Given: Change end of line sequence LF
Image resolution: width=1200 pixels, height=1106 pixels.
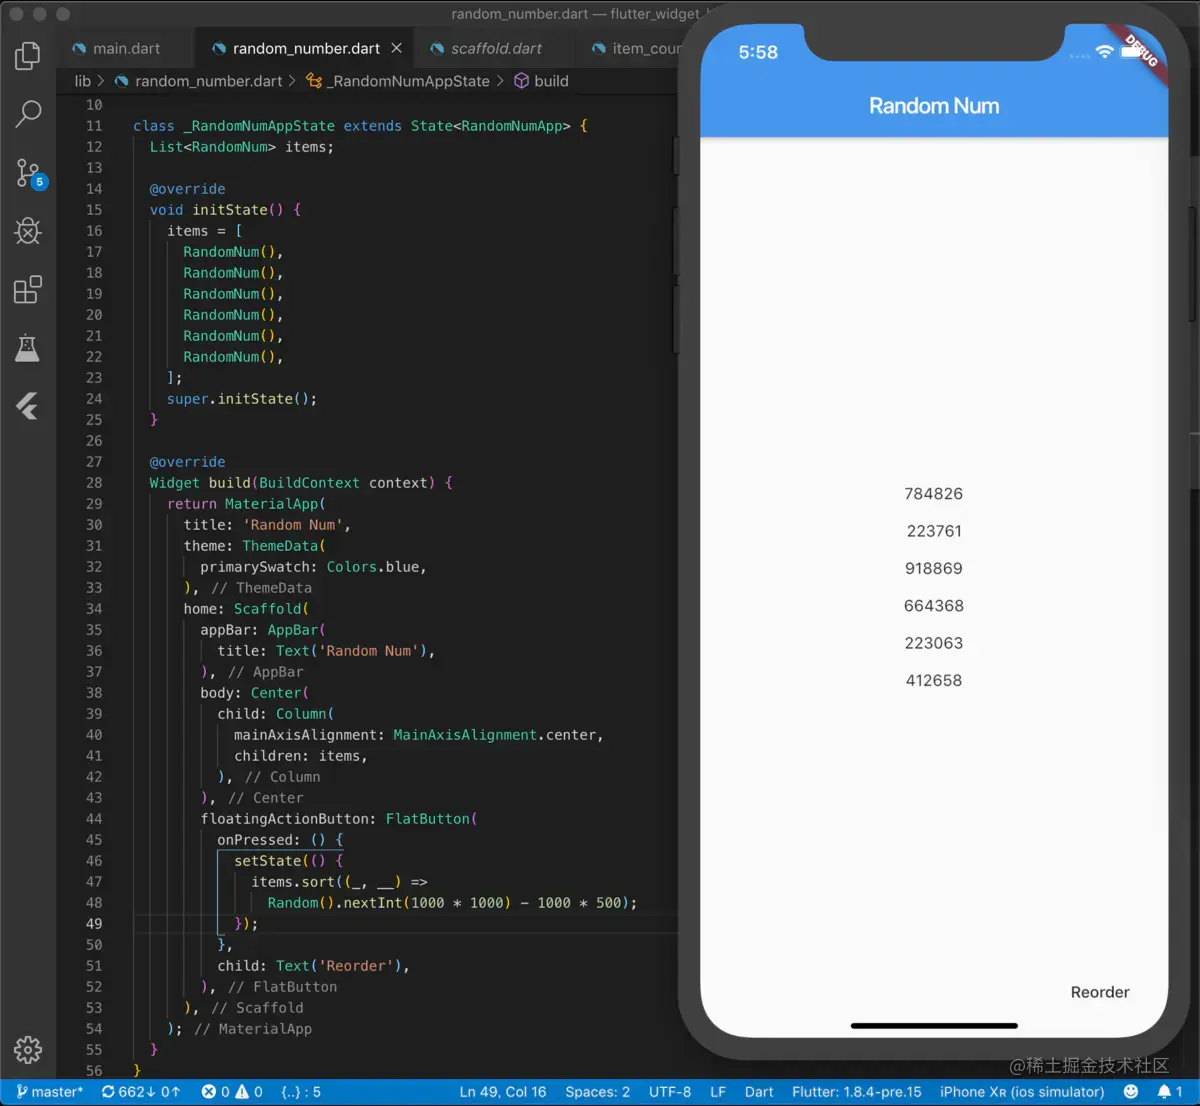Looking at the screenshot, I should tap(718, 1092).
